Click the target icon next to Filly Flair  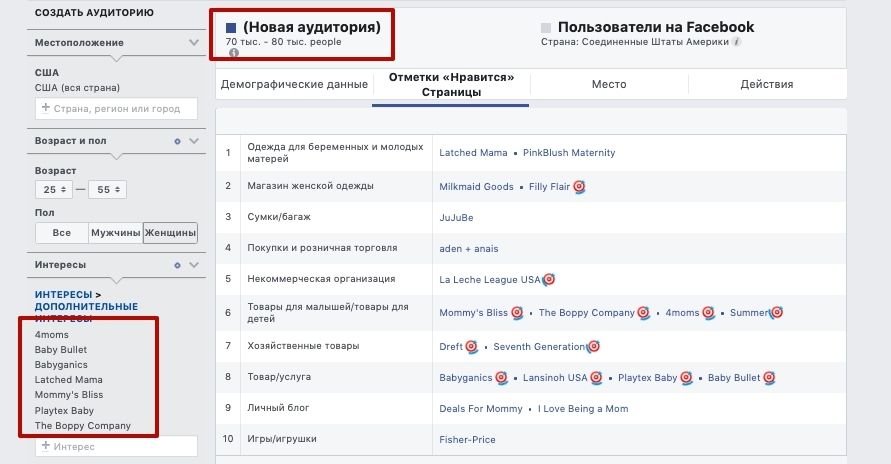point(579,186)
